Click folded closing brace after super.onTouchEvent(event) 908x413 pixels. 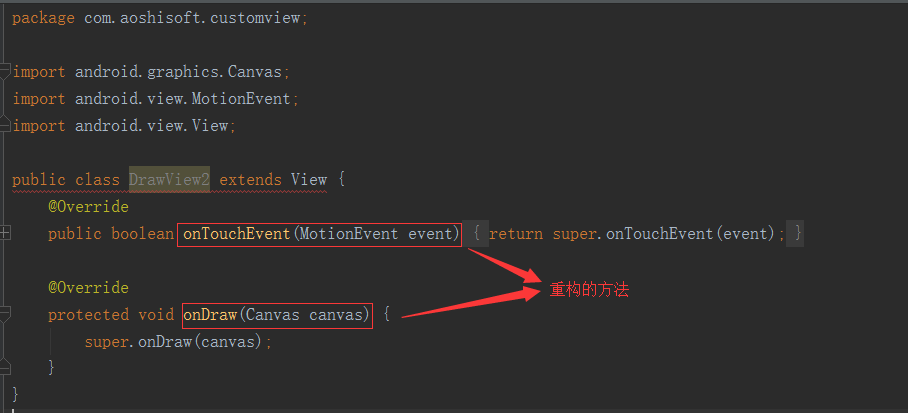[x=796, y=234]
